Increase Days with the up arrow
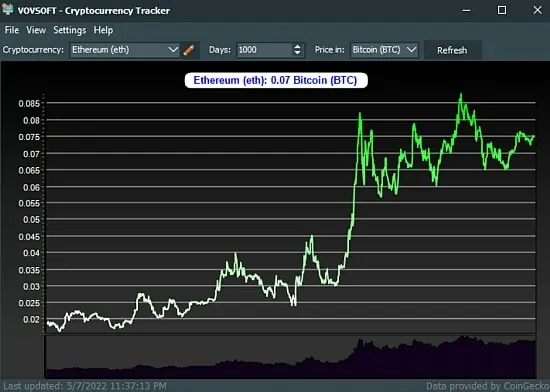This screenshot has height=392, width=550. 297,46
